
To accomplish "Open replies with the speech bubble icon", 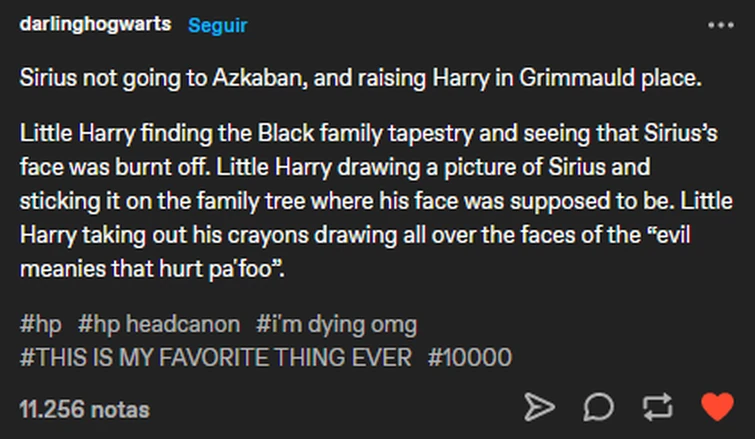I will (599, 407).
